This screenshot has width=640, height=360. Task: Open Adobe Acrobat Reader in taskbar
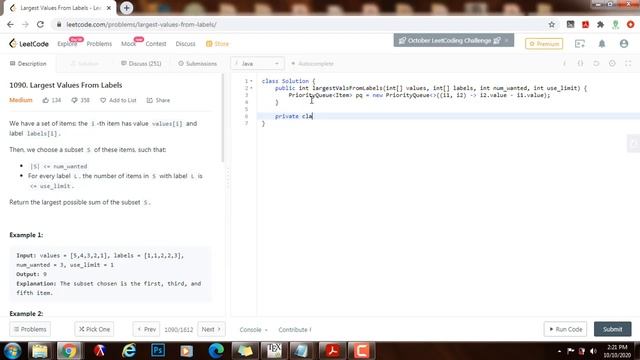click(332, 351)
